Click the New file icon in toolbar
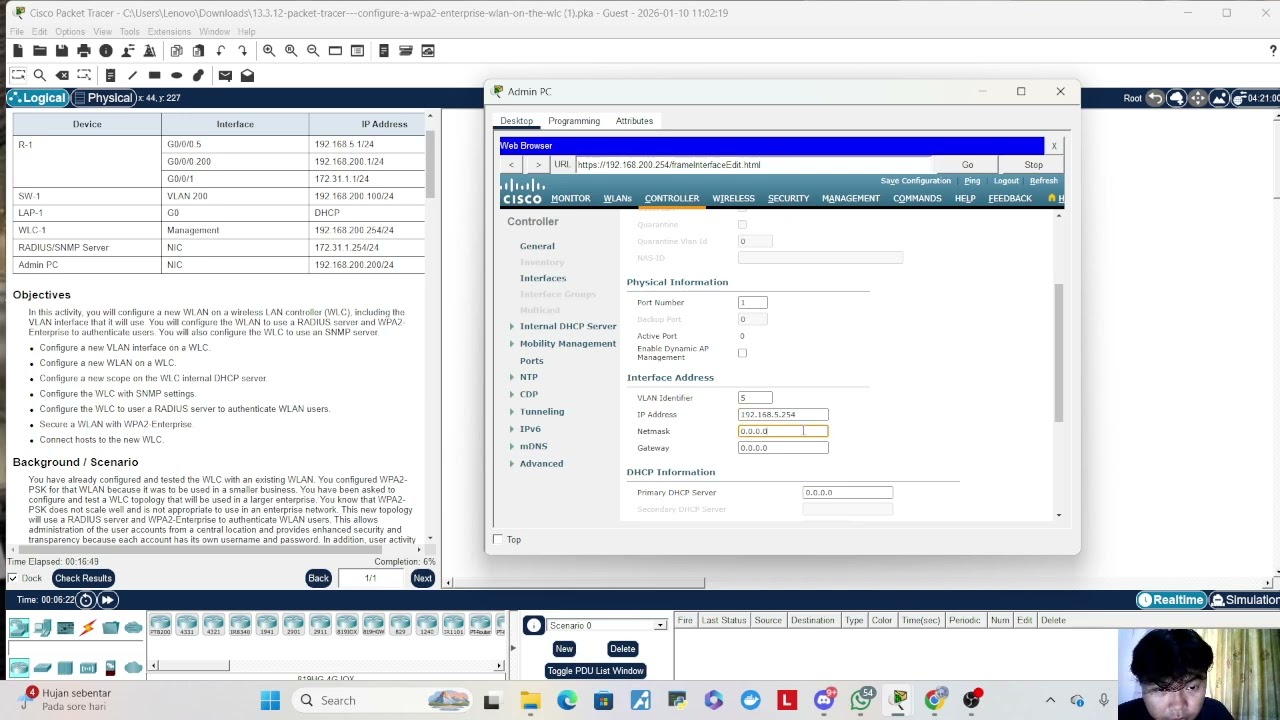 (x=17, y=51)
